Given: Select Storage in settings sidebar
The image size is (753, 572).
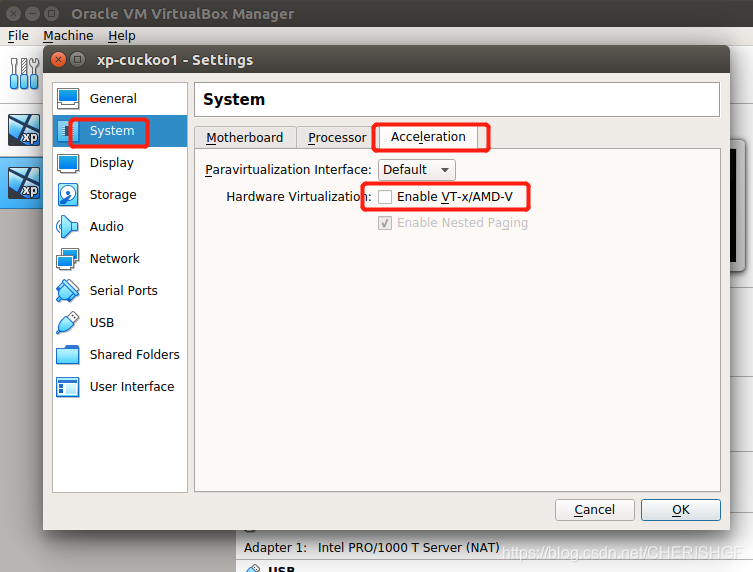Looking at the screenshot, I should pyautogui.click(x=120, y=195).
